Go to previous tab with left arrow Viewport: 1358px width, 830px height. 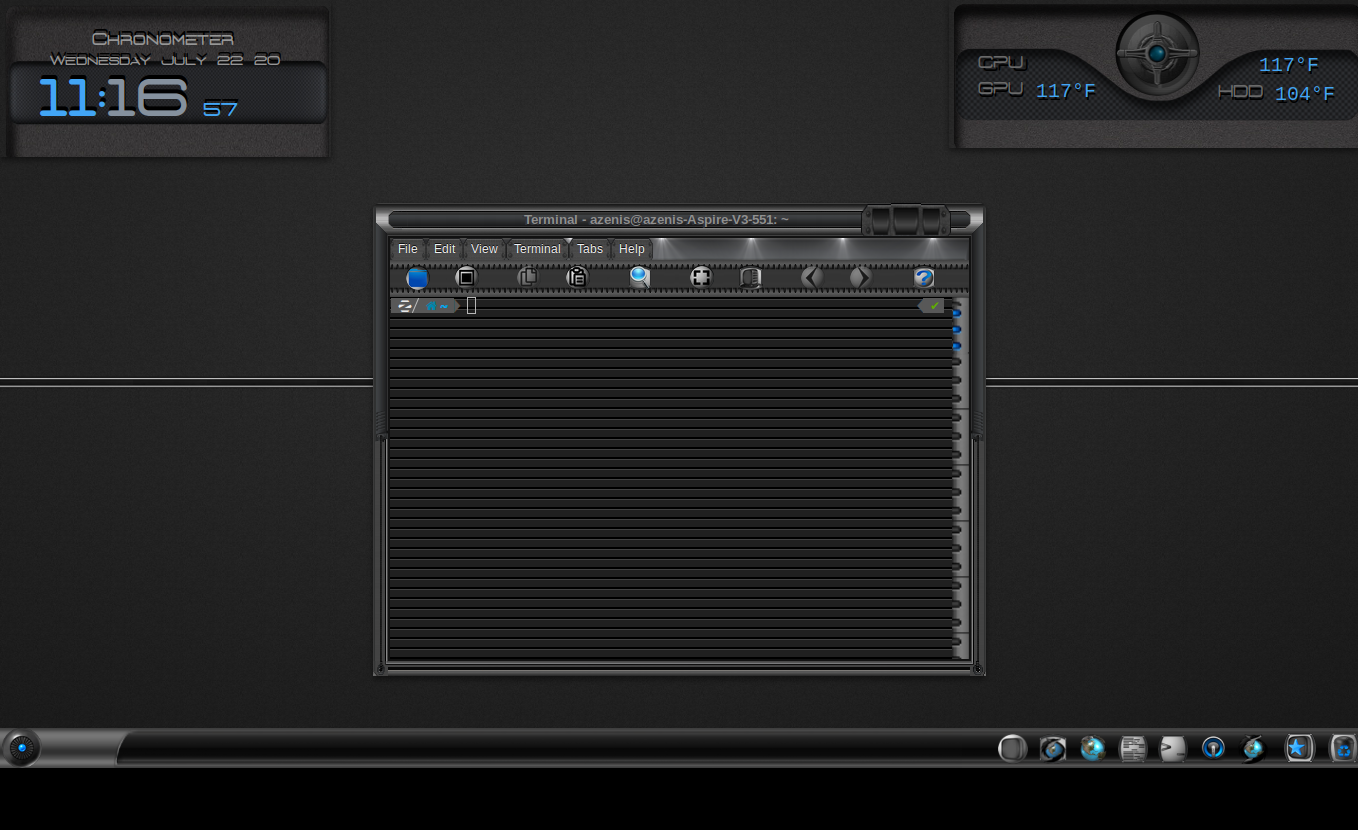coord(812,277)
